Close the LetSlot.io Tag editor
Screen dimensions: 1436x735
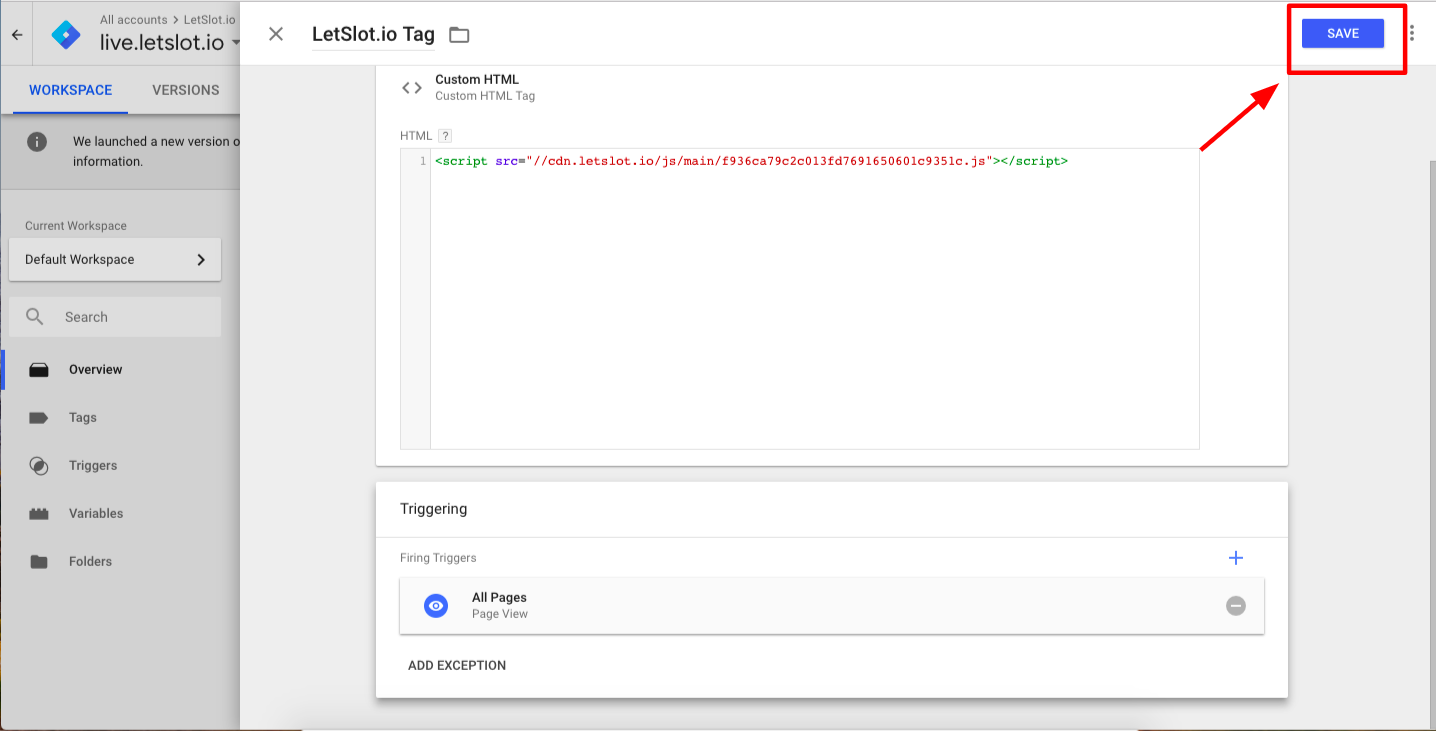pyautogui.click(x=276, y=34)
